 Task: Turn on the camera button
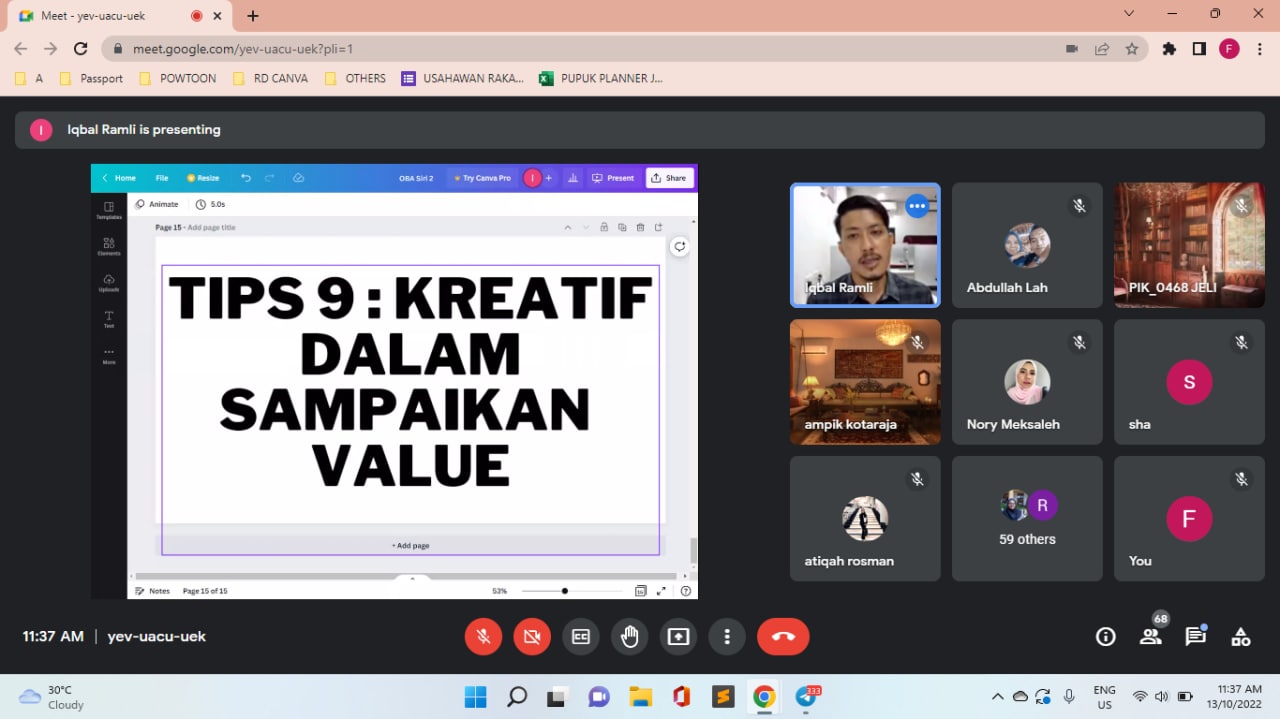(532, 637)
